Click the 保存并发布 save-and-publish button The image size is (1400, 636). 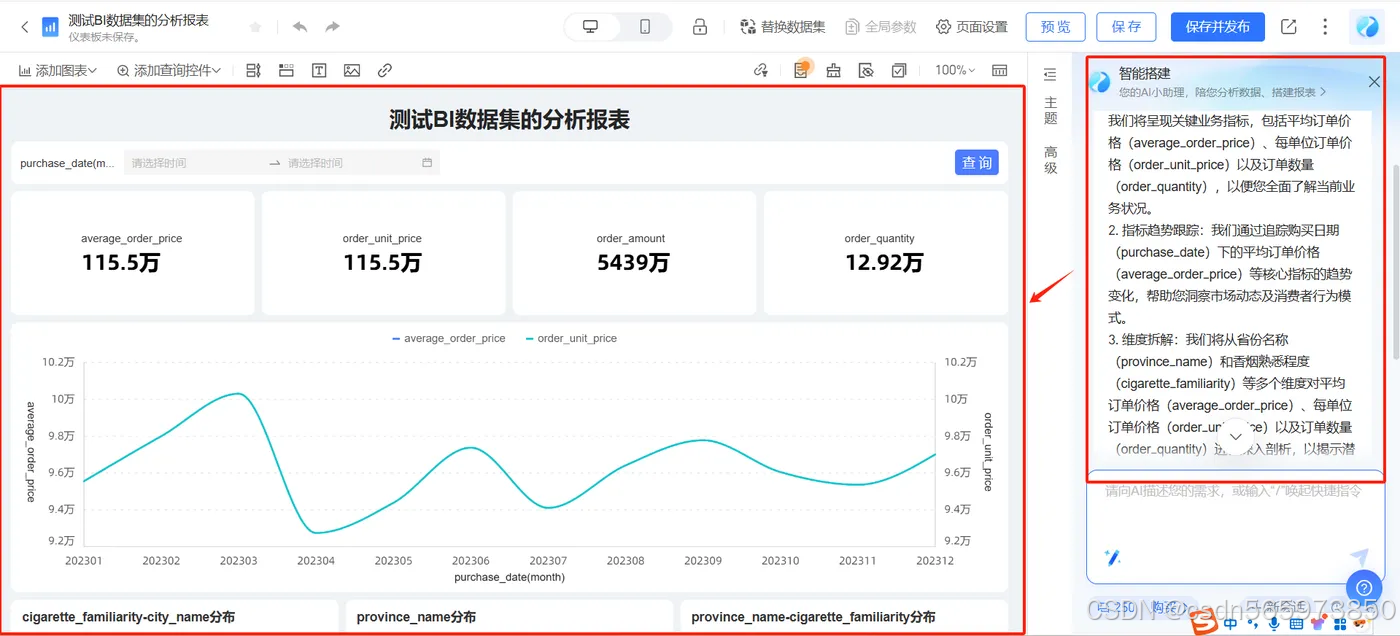(x=1217, y=27)
